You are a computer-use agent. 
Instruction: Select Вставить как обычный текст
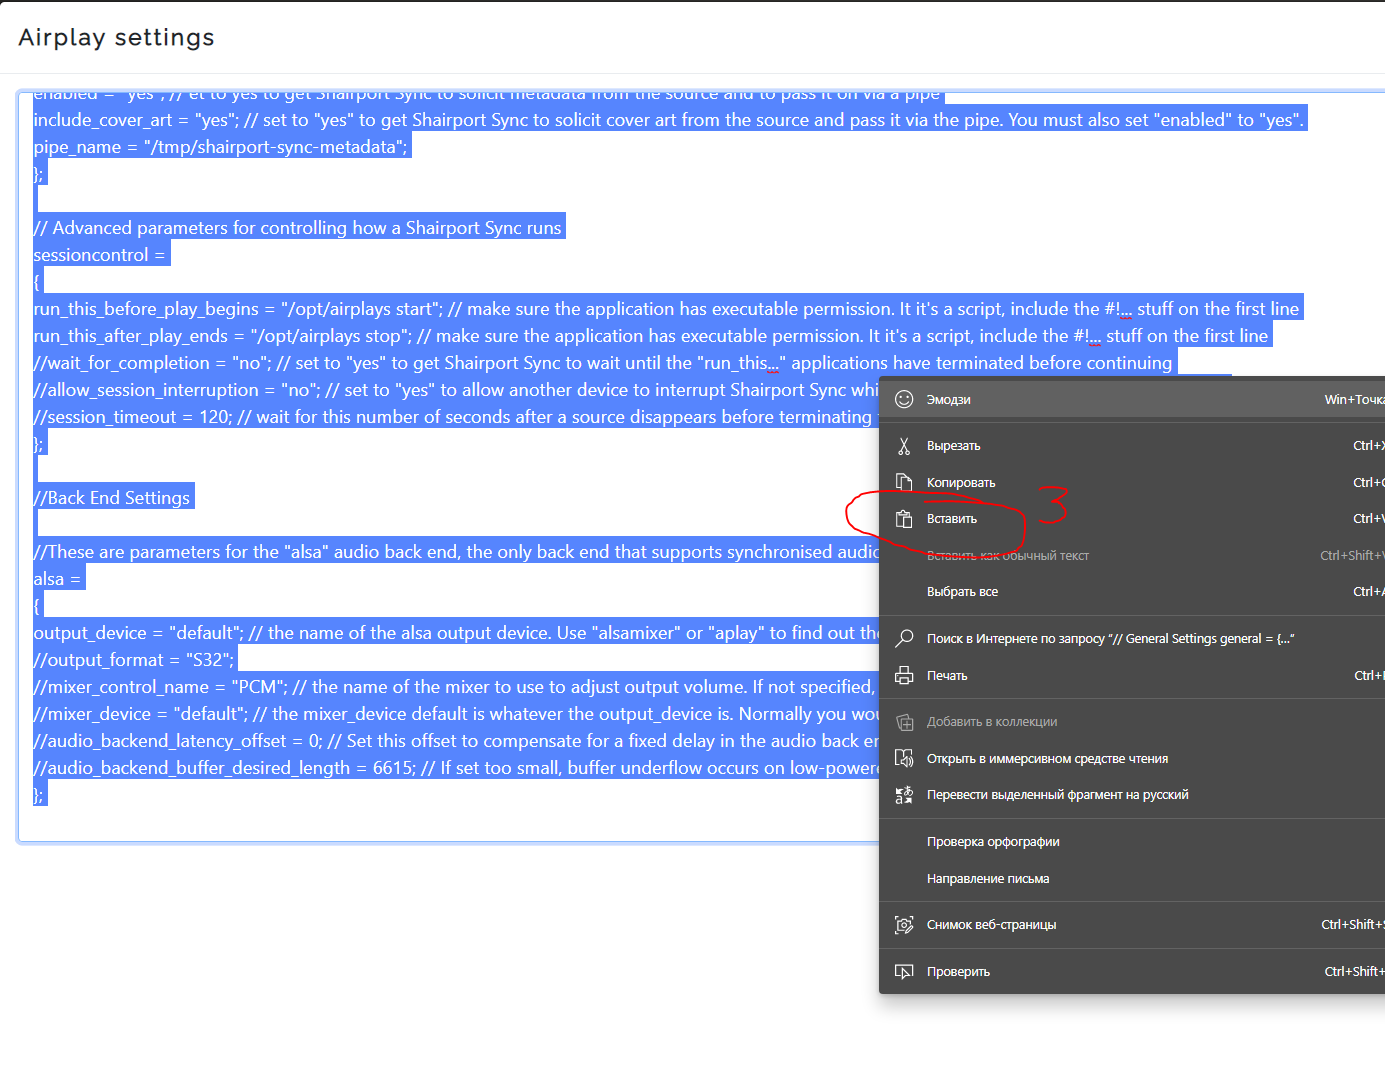click(1132, 555)
